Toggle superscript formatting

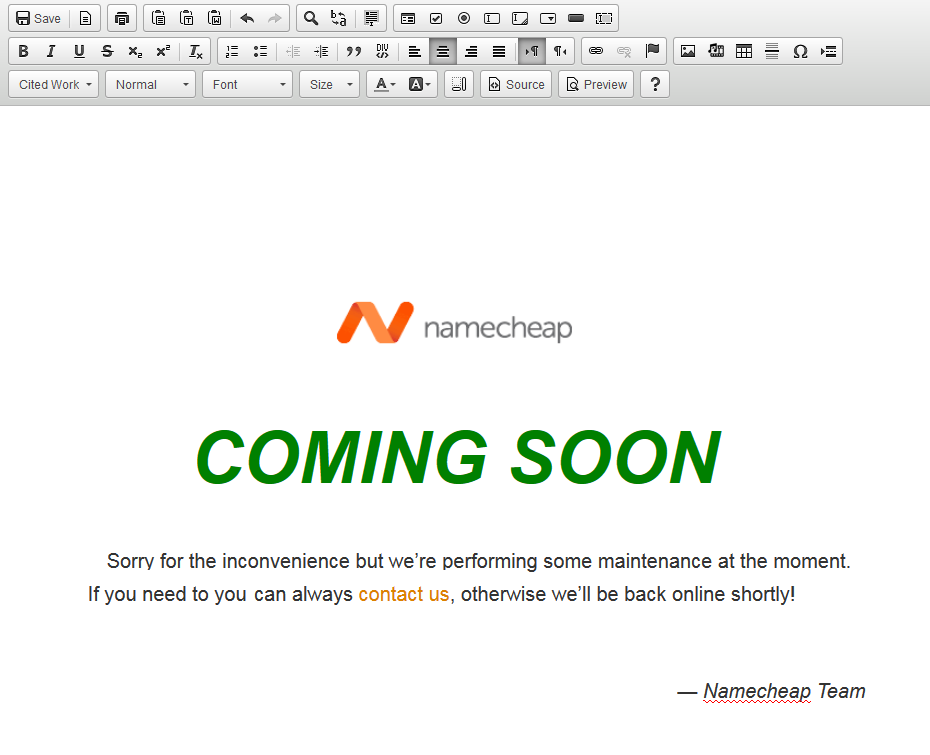tap(163, 52)
